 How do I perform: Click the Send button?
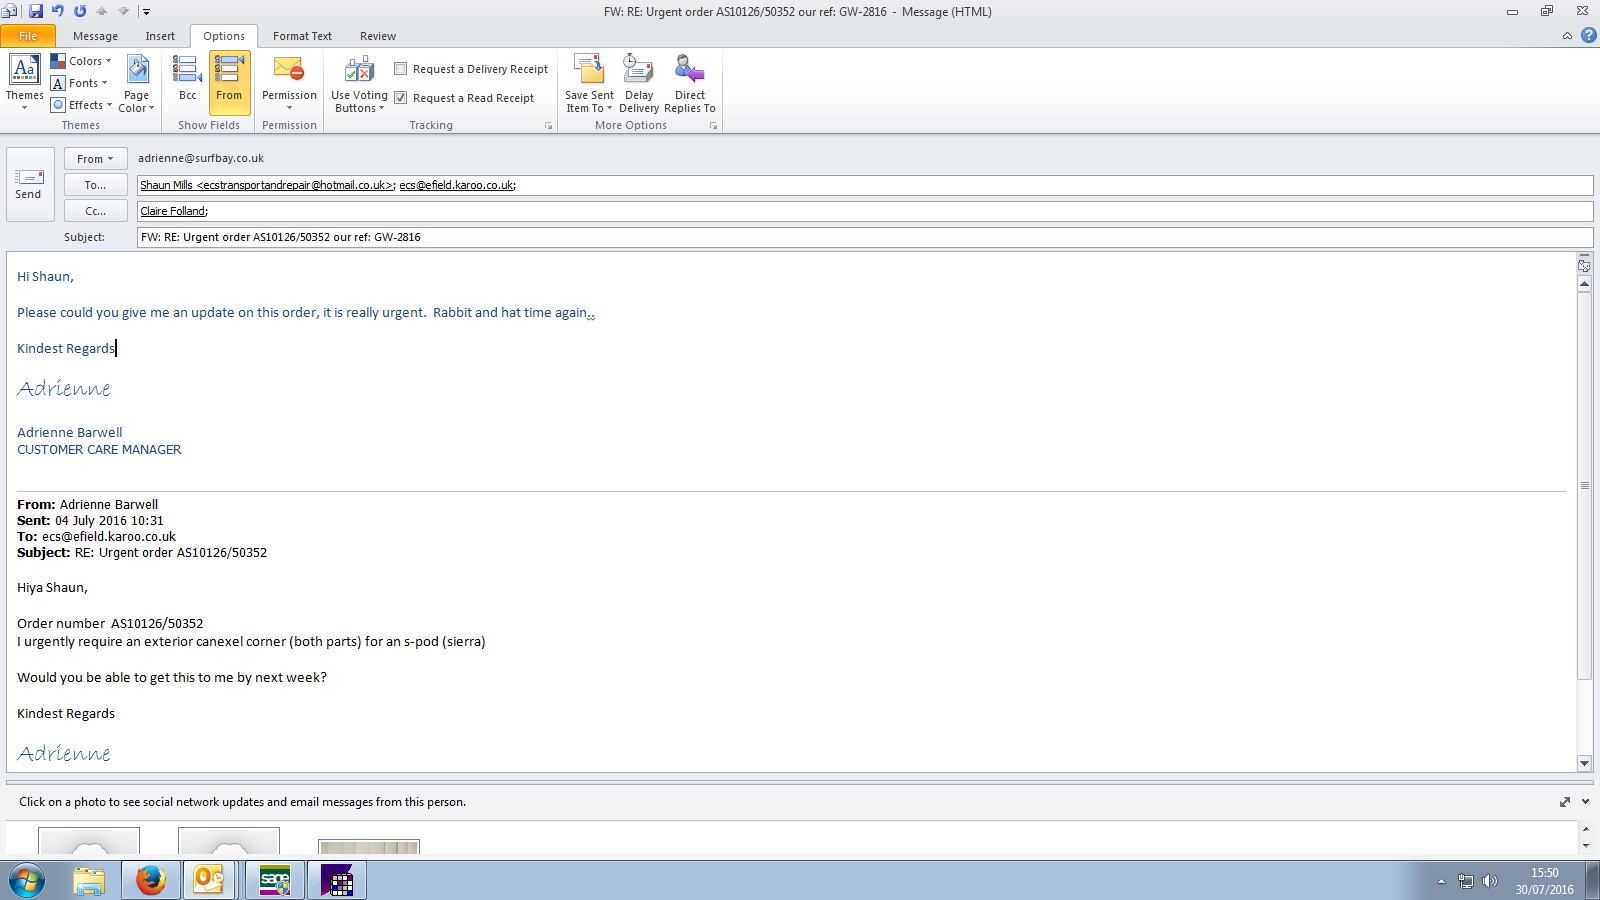(x=28, y=184)
